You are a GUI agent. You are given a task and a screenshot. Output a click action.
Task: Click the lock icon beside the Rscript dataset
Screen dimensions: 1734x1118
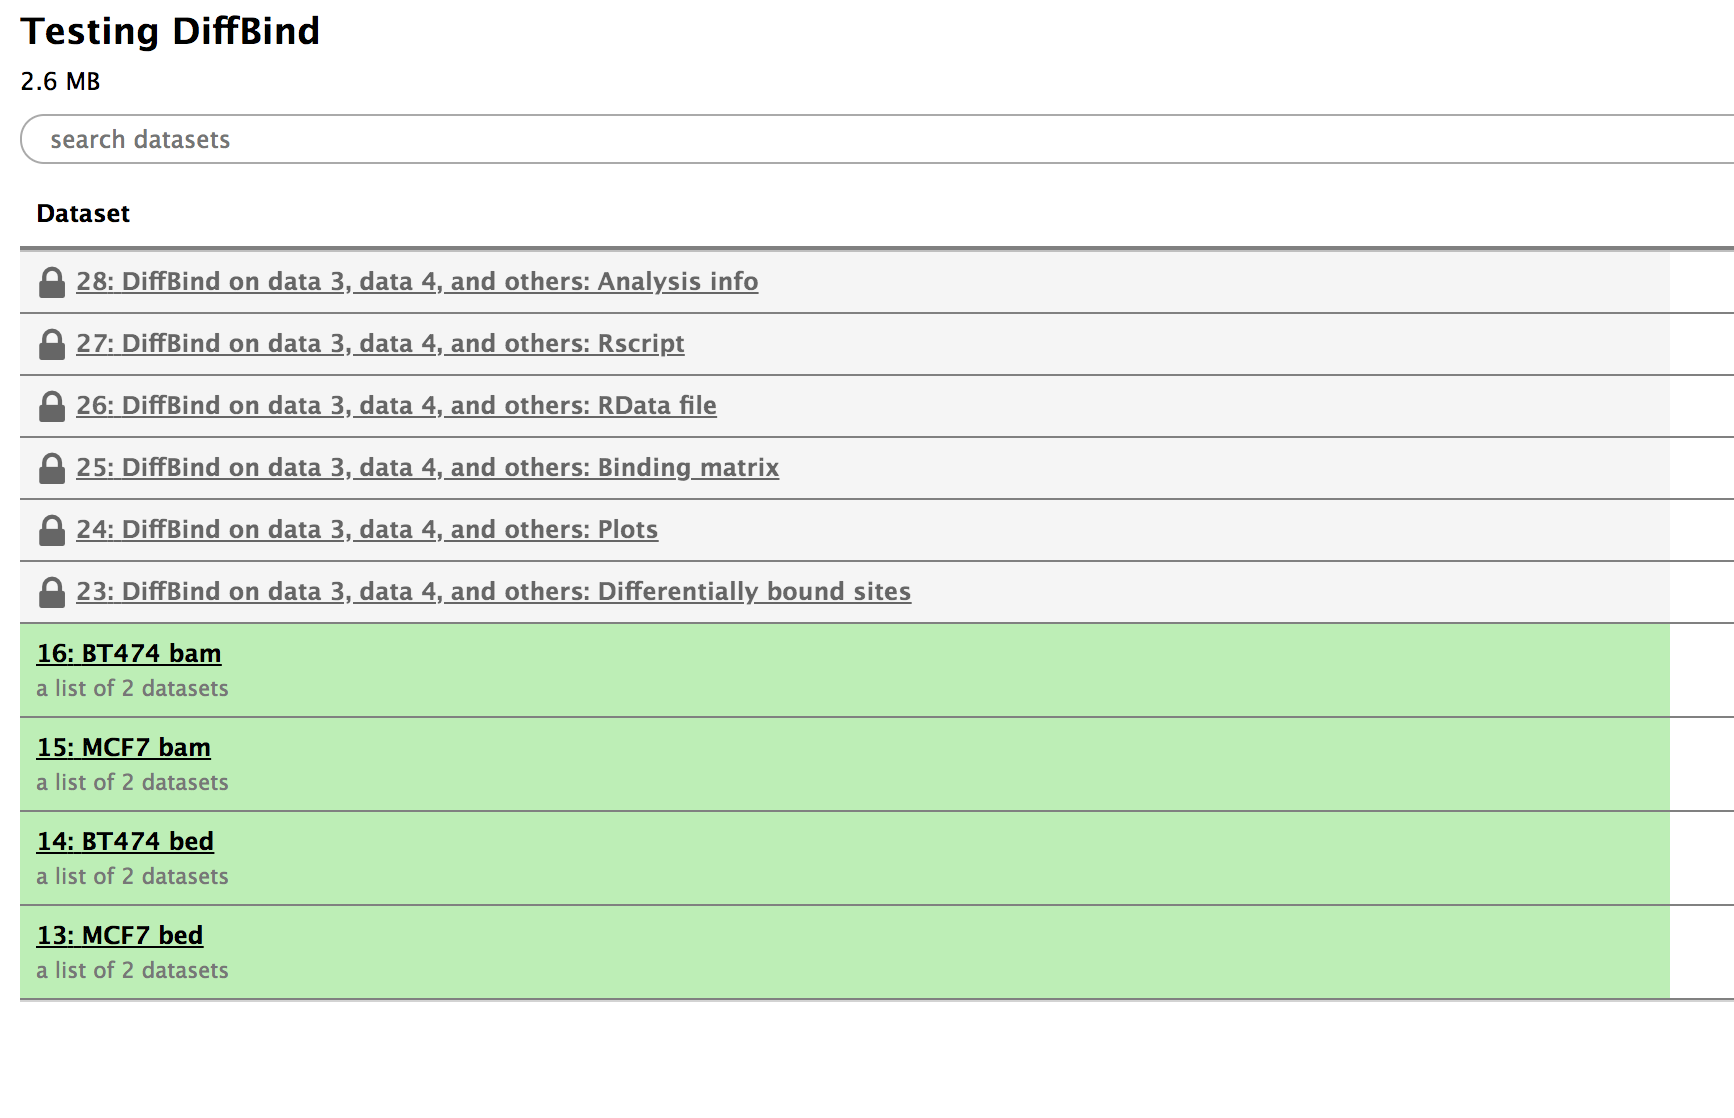coord(51,345)
